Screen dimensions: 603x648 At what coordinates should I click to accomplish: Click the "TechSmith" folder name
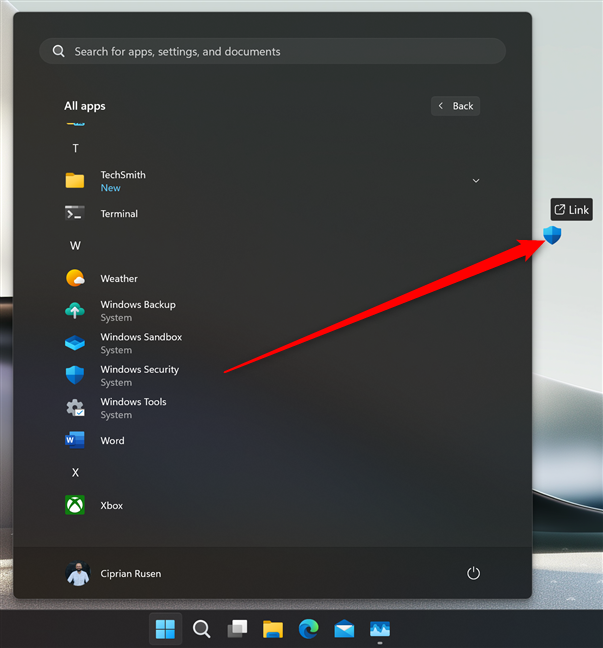point(123,175)
